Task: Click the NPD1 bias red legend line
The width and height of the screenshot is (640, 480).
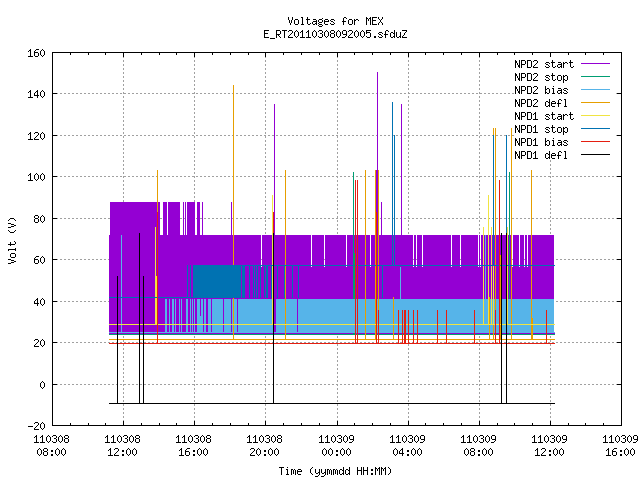Action: coord(595,142)
